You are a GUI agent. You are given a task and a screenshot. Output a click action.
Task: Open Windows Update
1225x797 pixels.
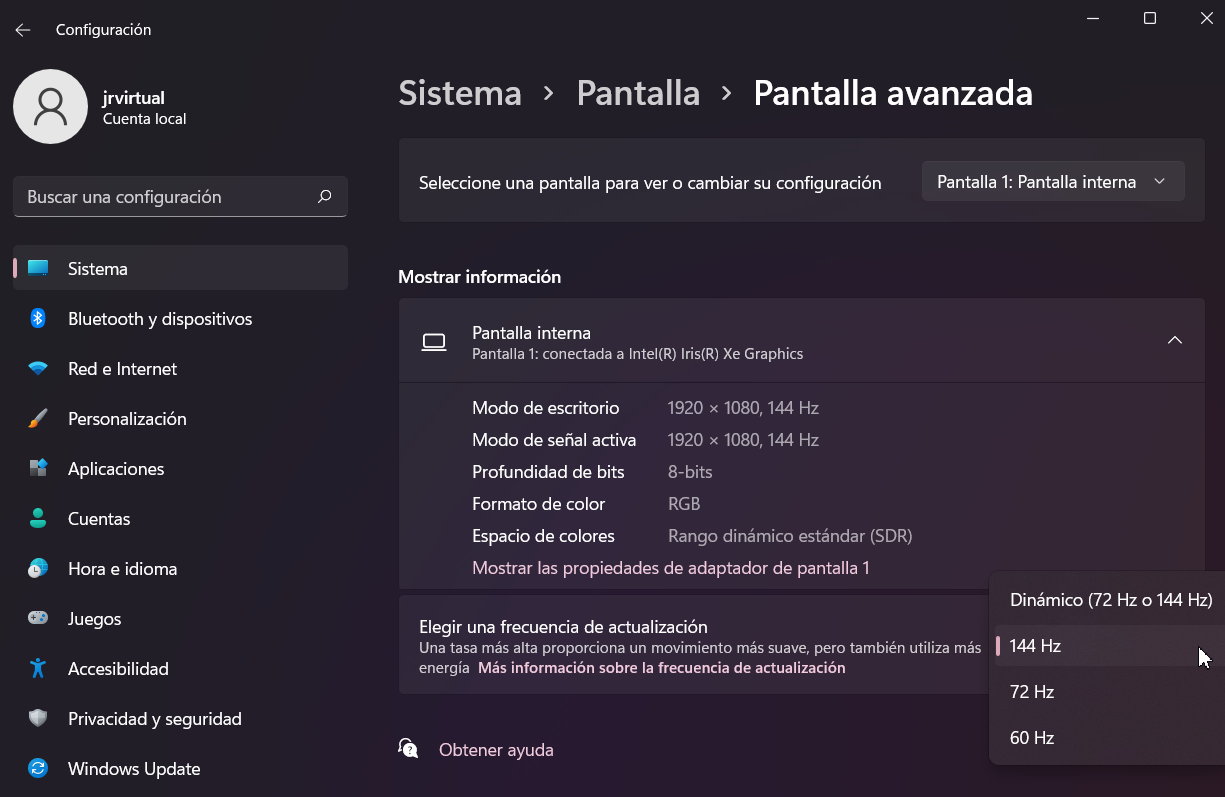coord(135,768)
